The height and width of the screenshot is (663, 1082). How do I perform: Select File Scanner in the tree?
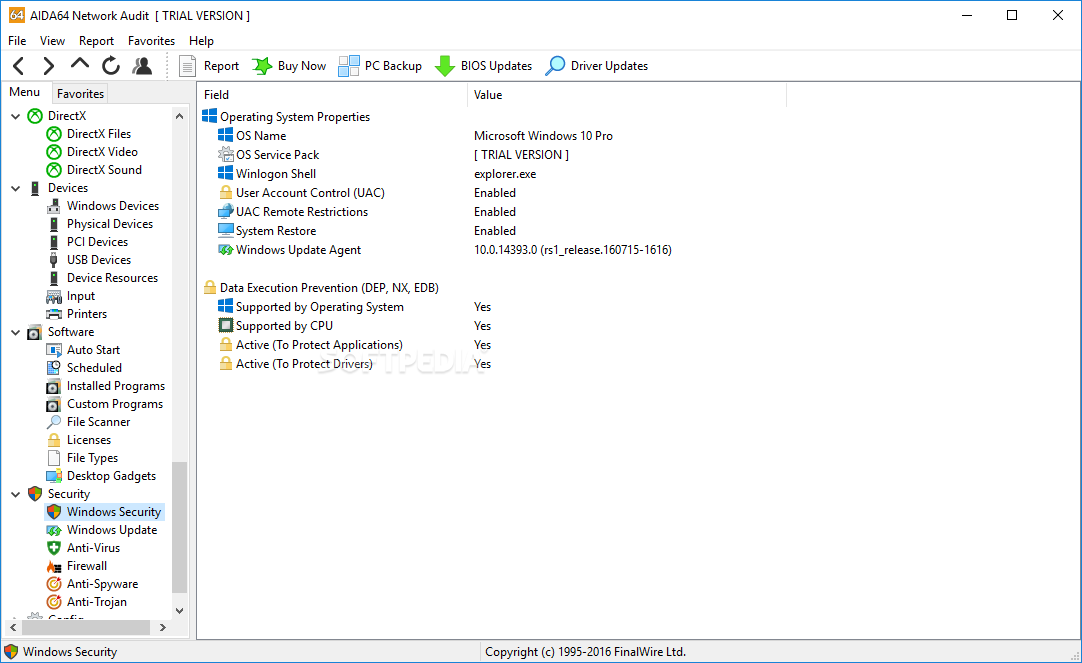pyautogui.click(x=88, y=422)
